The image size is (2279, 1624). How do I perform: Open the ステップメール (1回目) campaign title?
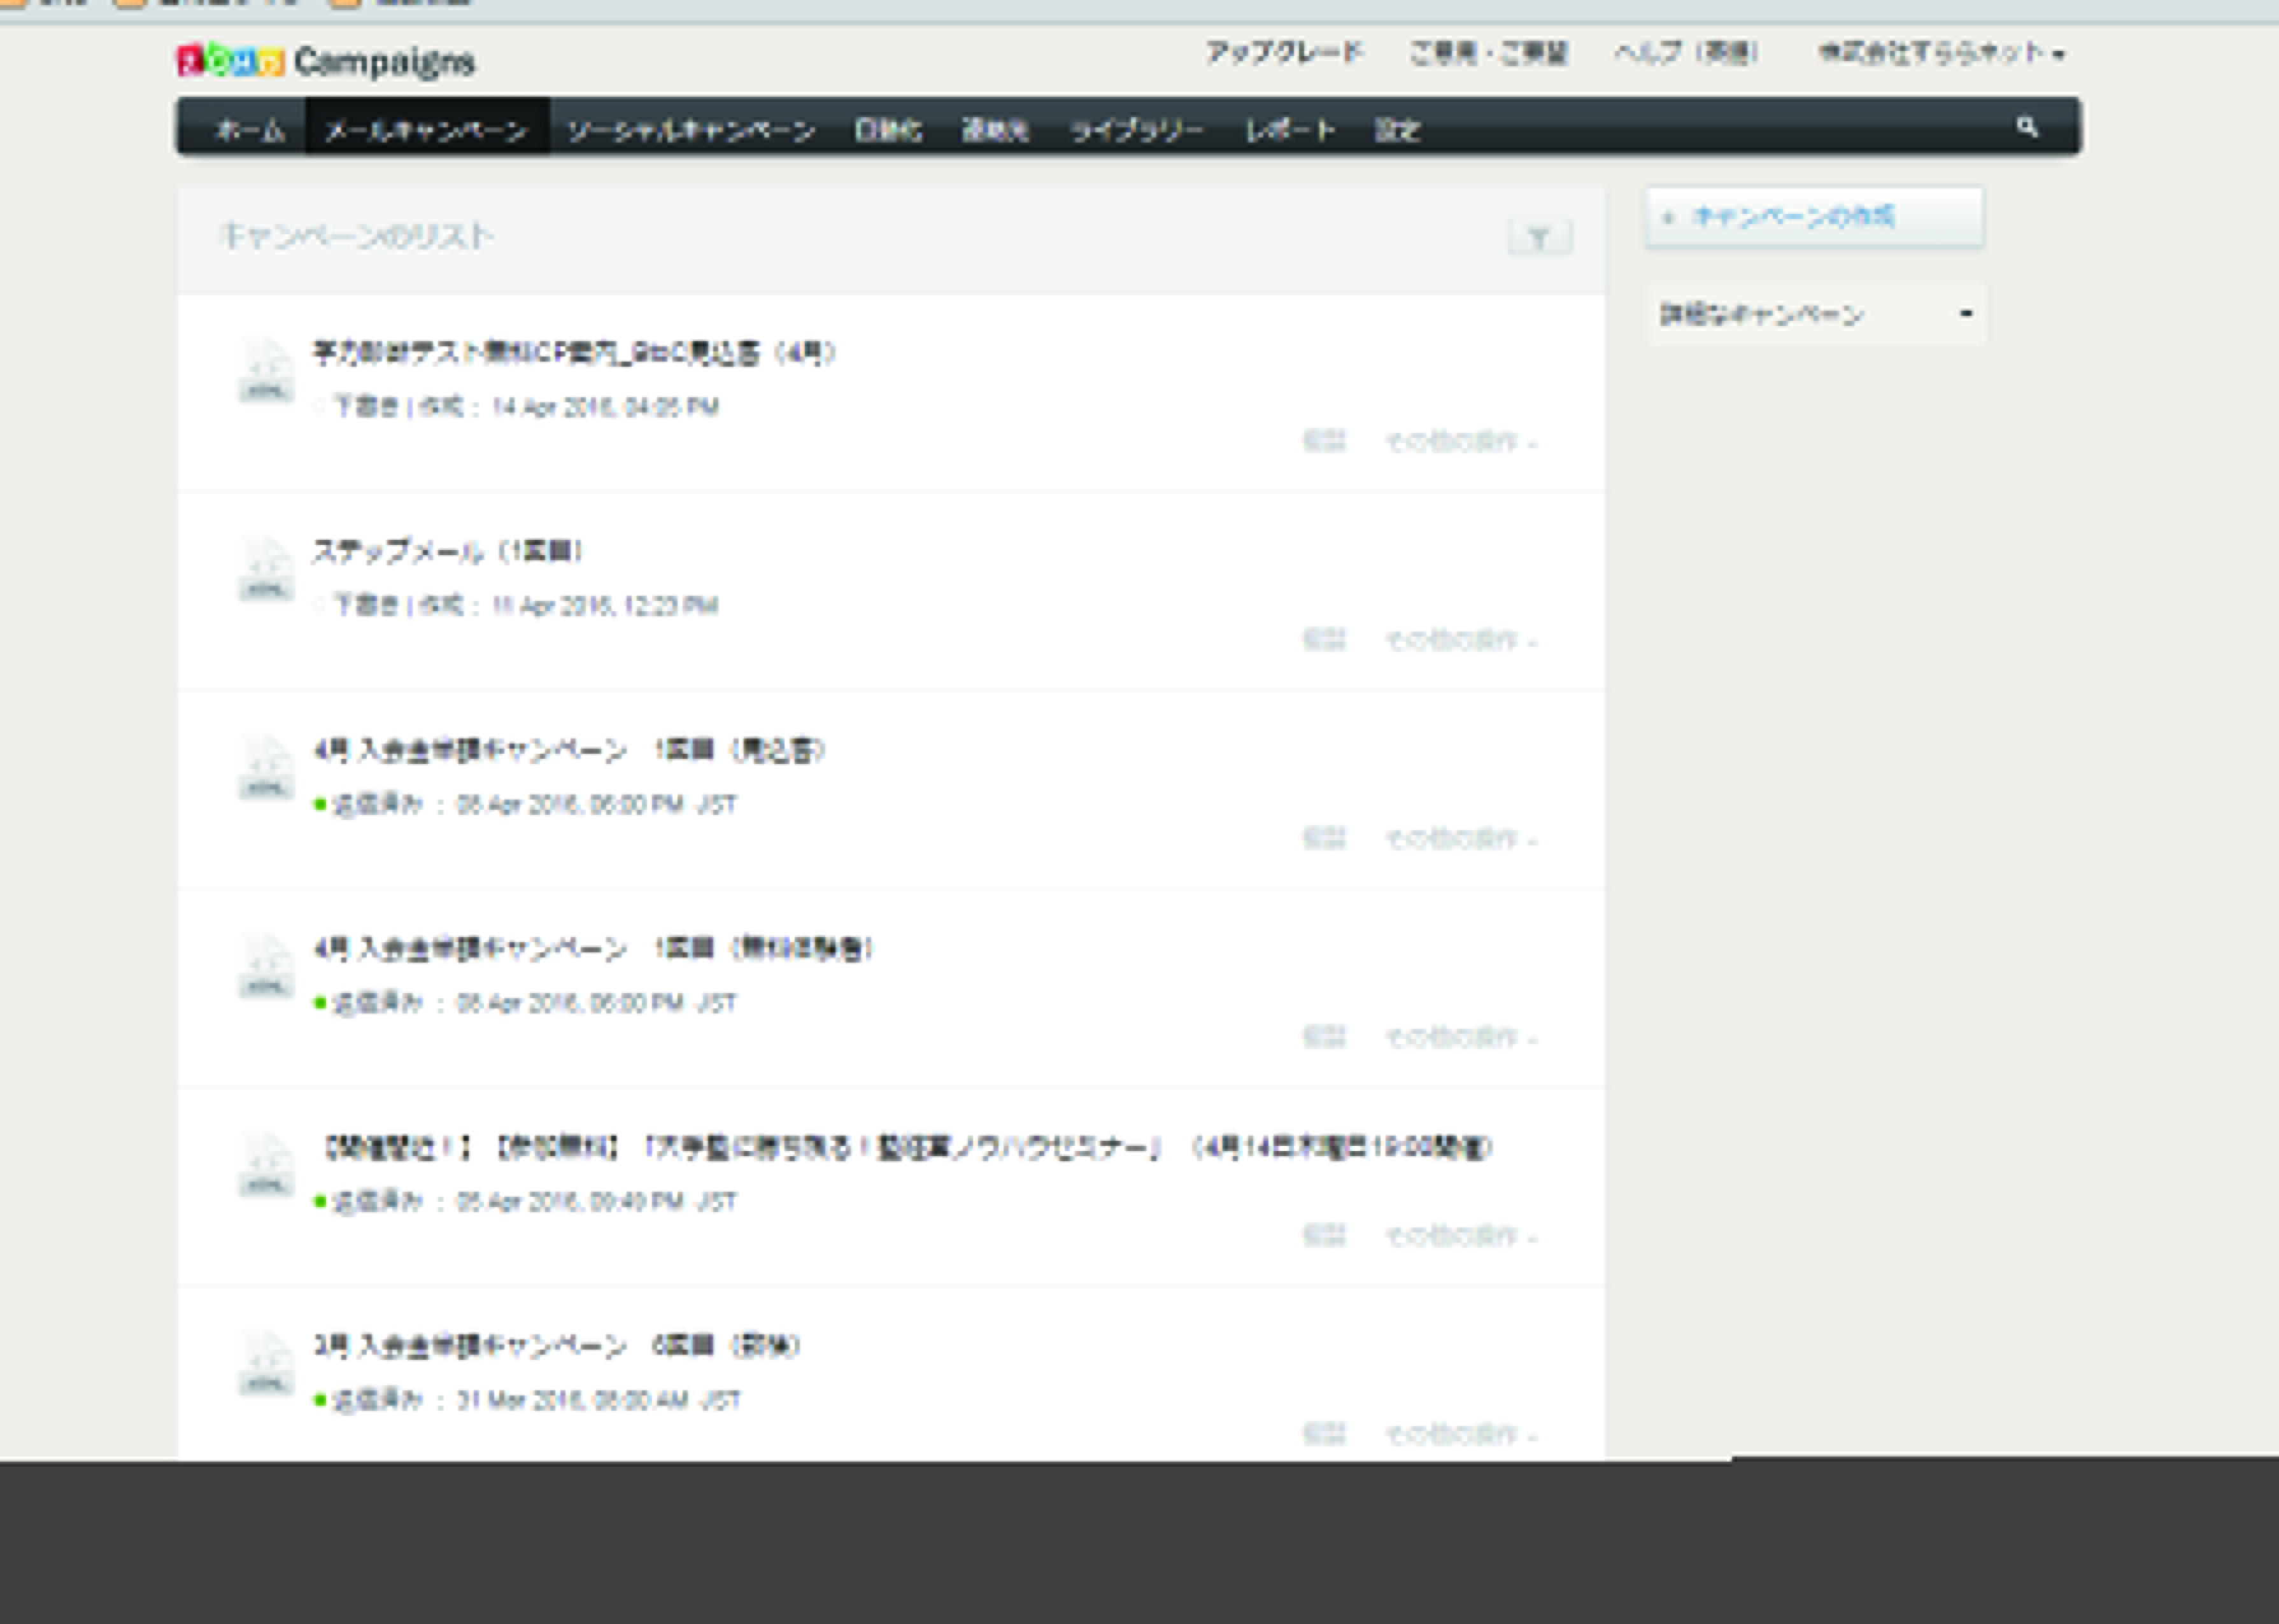(447, 551)
